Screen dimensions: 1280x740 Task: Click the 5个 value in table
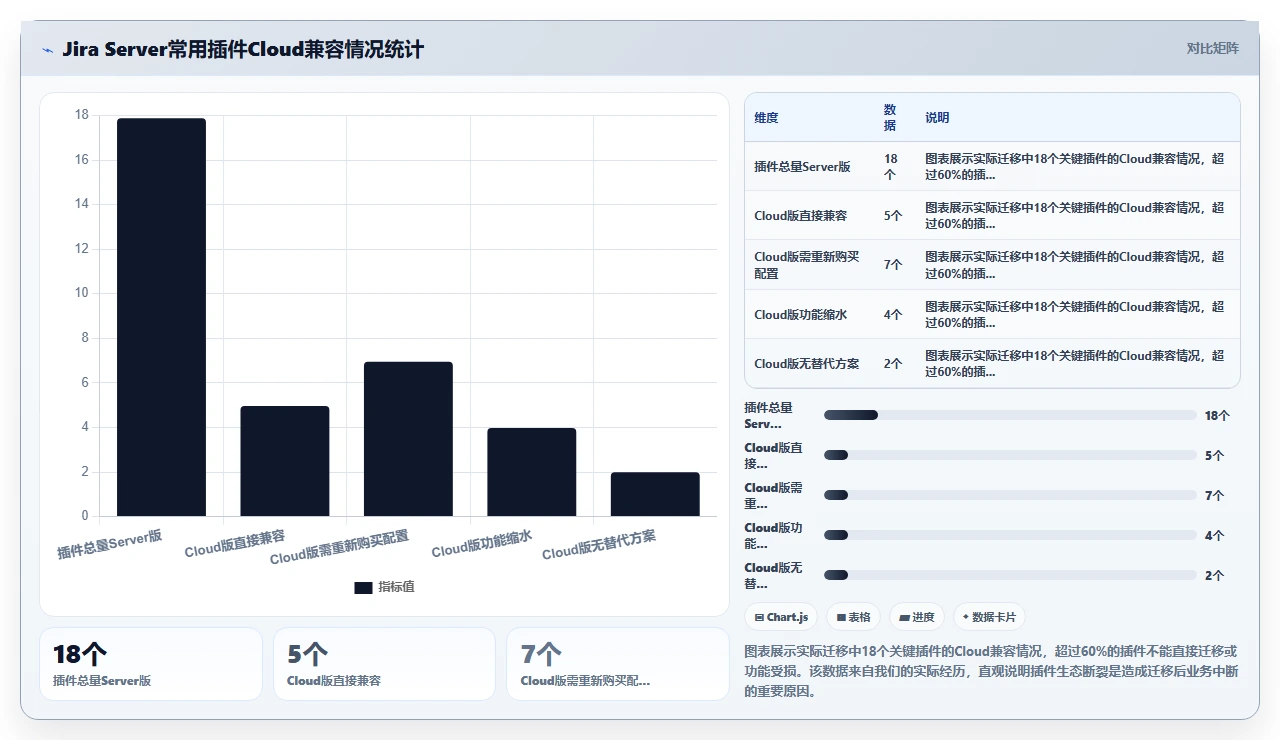click(x=893, y=215)
